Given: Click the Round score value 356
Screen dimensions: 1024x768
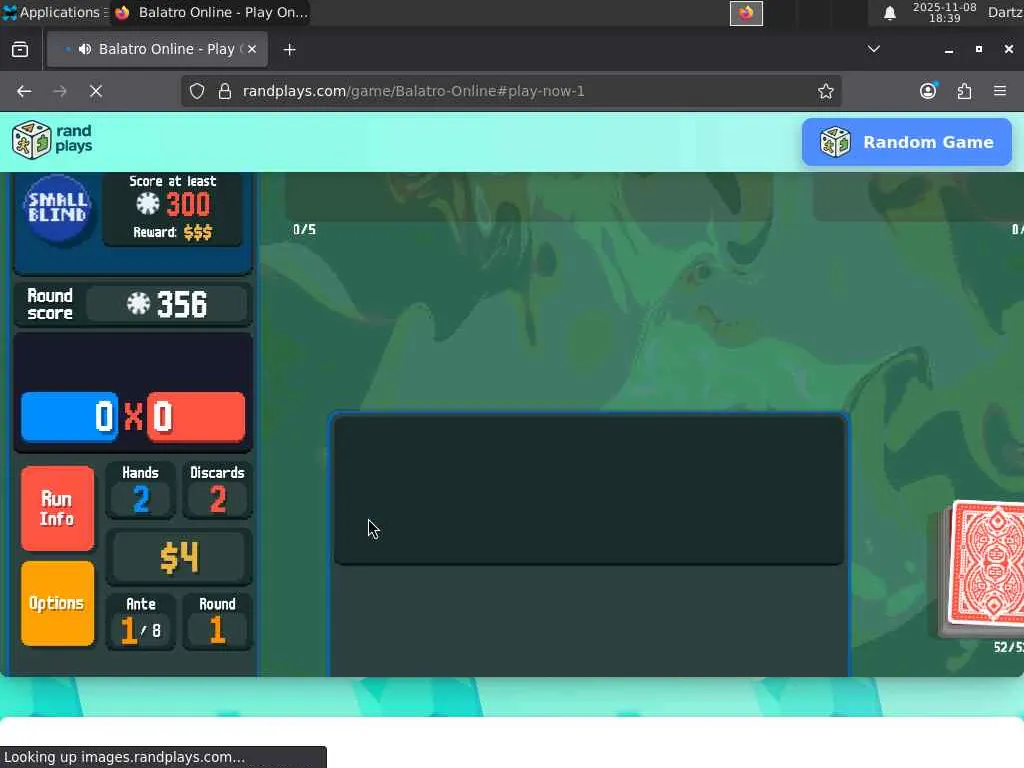Looking at the screenshot, I should tap(182, 304).
